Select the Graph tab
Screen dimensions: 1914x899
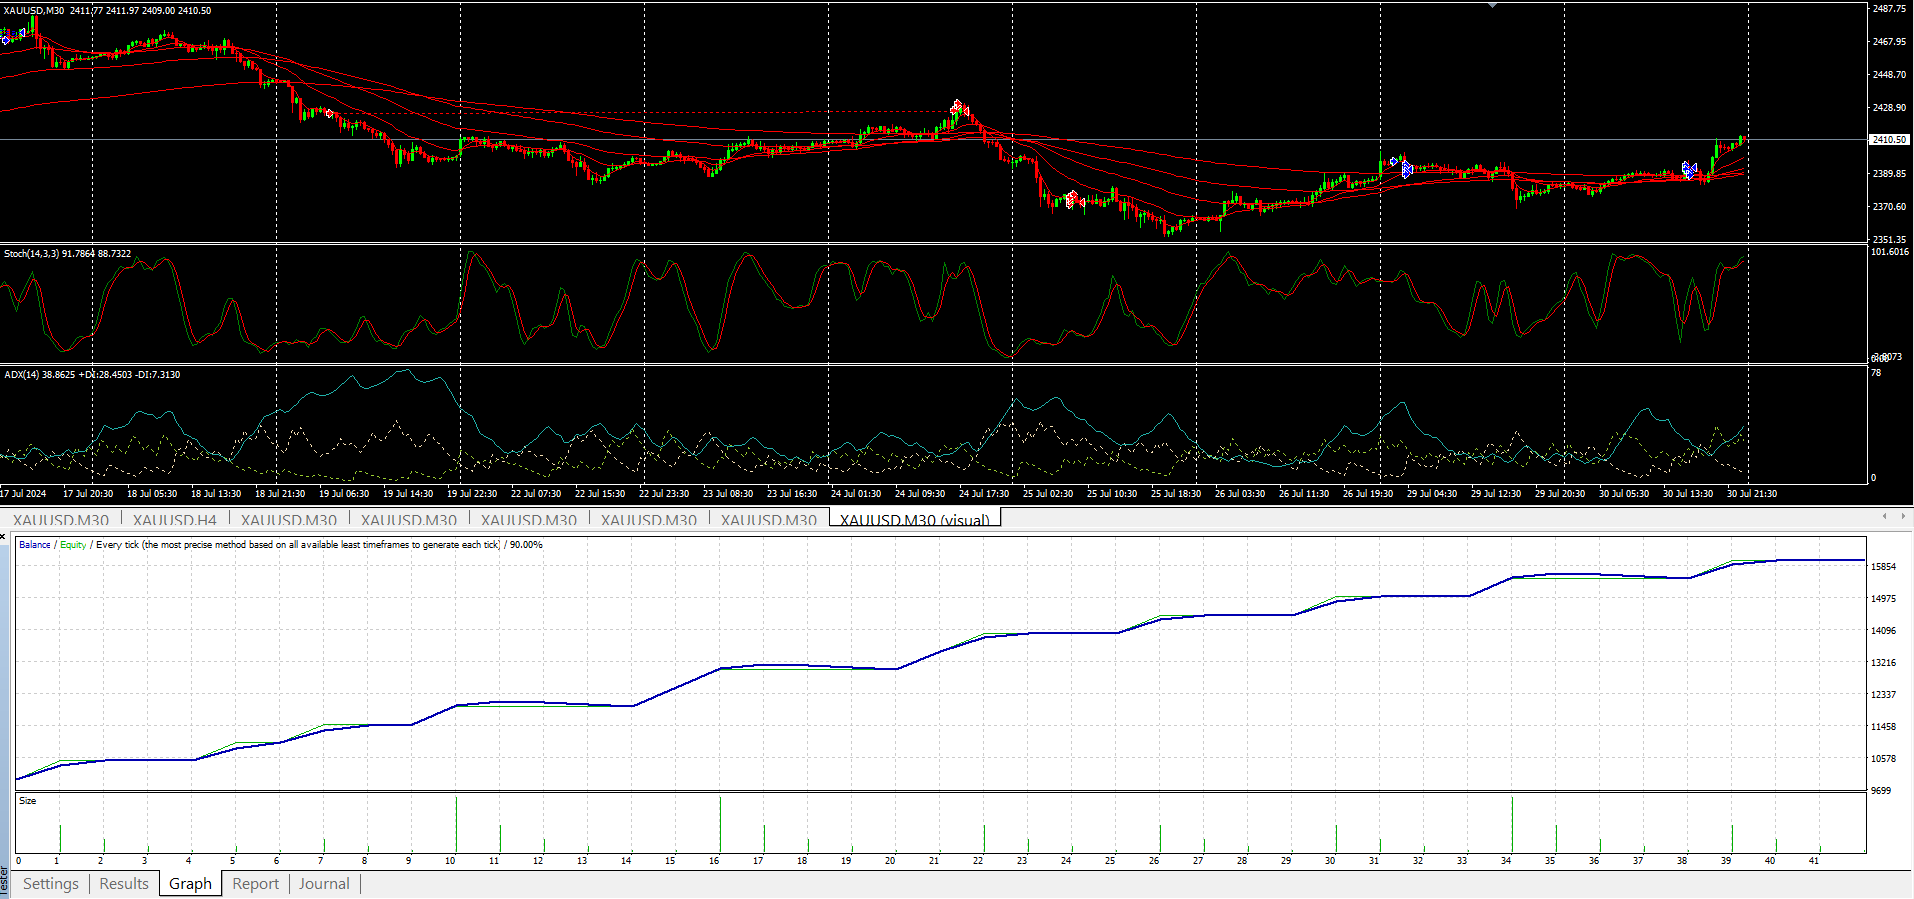[190, 884]
